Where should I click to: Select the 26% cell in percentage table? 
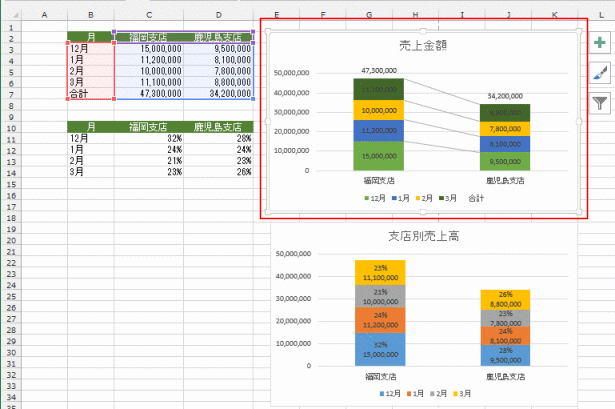click(x=218, y=172)
